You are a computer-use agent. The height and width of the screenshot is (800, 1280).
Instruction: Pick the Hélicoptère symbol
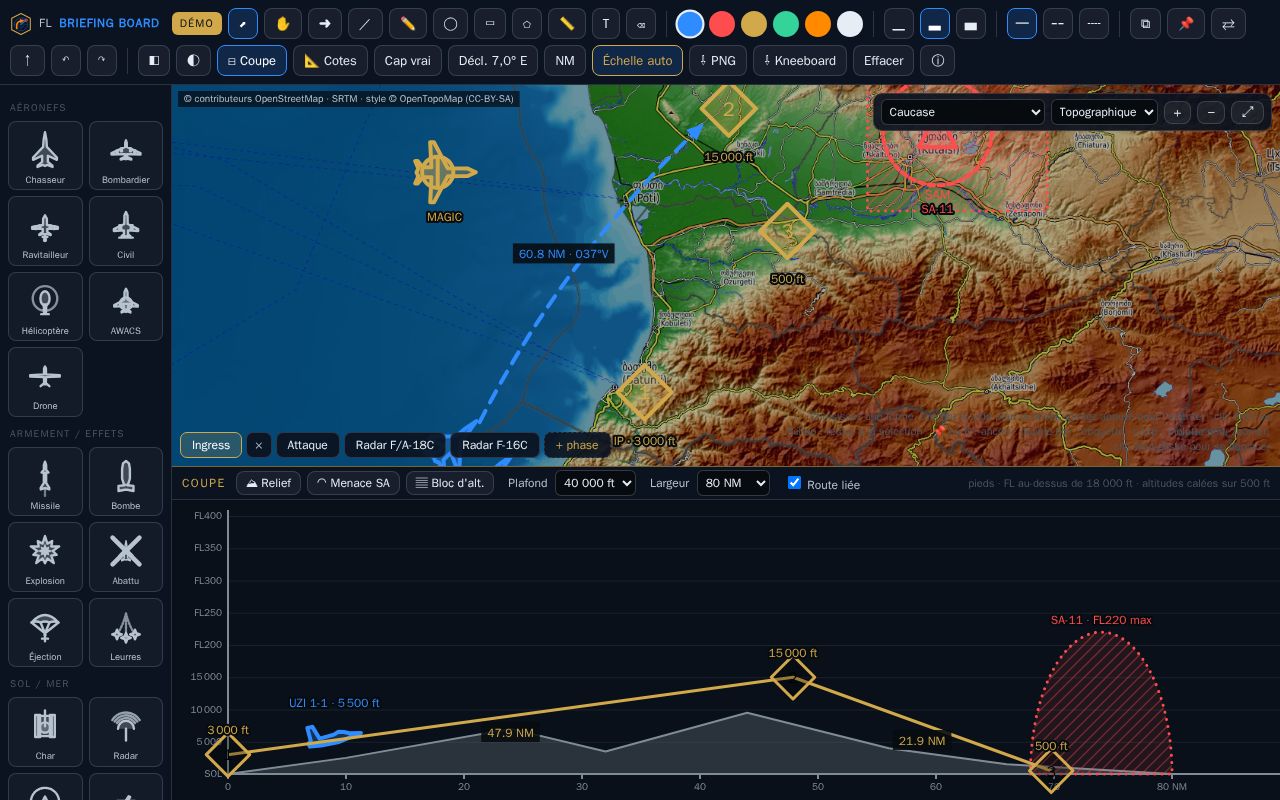tap(45, 306)
